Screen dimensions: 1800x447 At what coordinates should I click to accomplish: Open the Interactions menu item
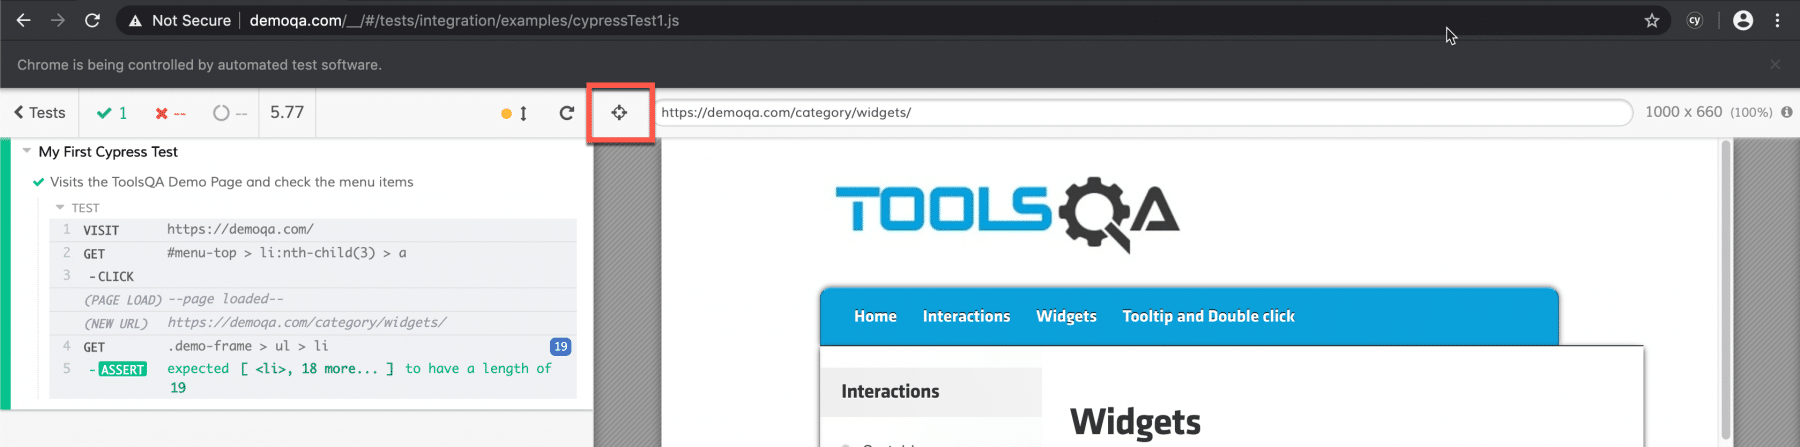tap(966, 316)
